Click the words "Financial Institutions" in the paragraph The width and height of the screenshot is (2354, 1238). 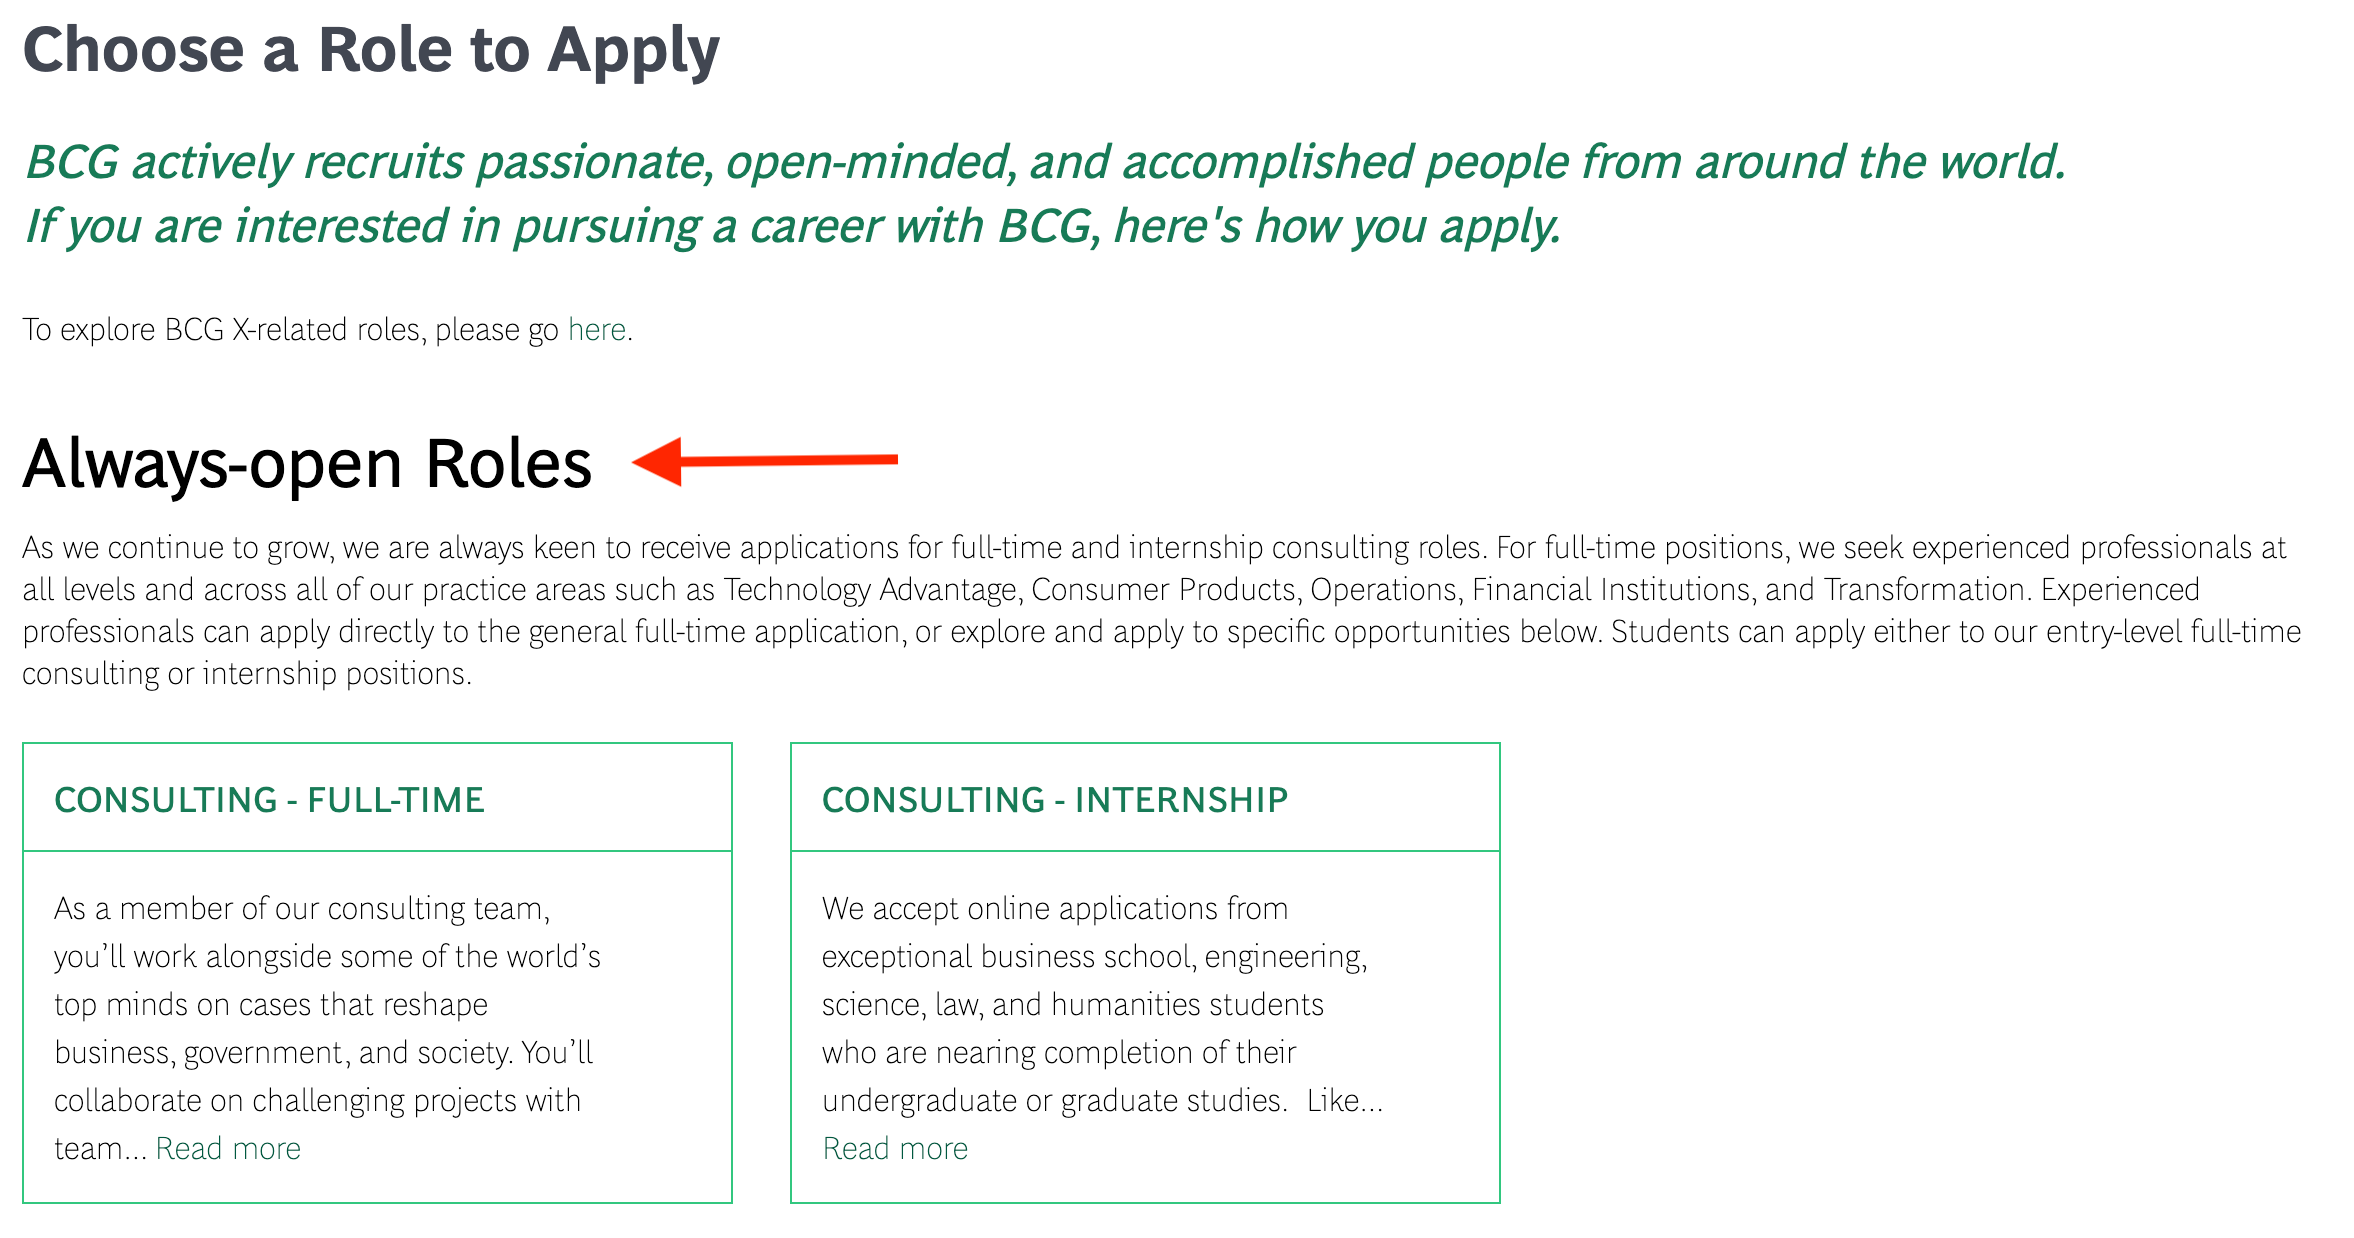coord(1610,590)
